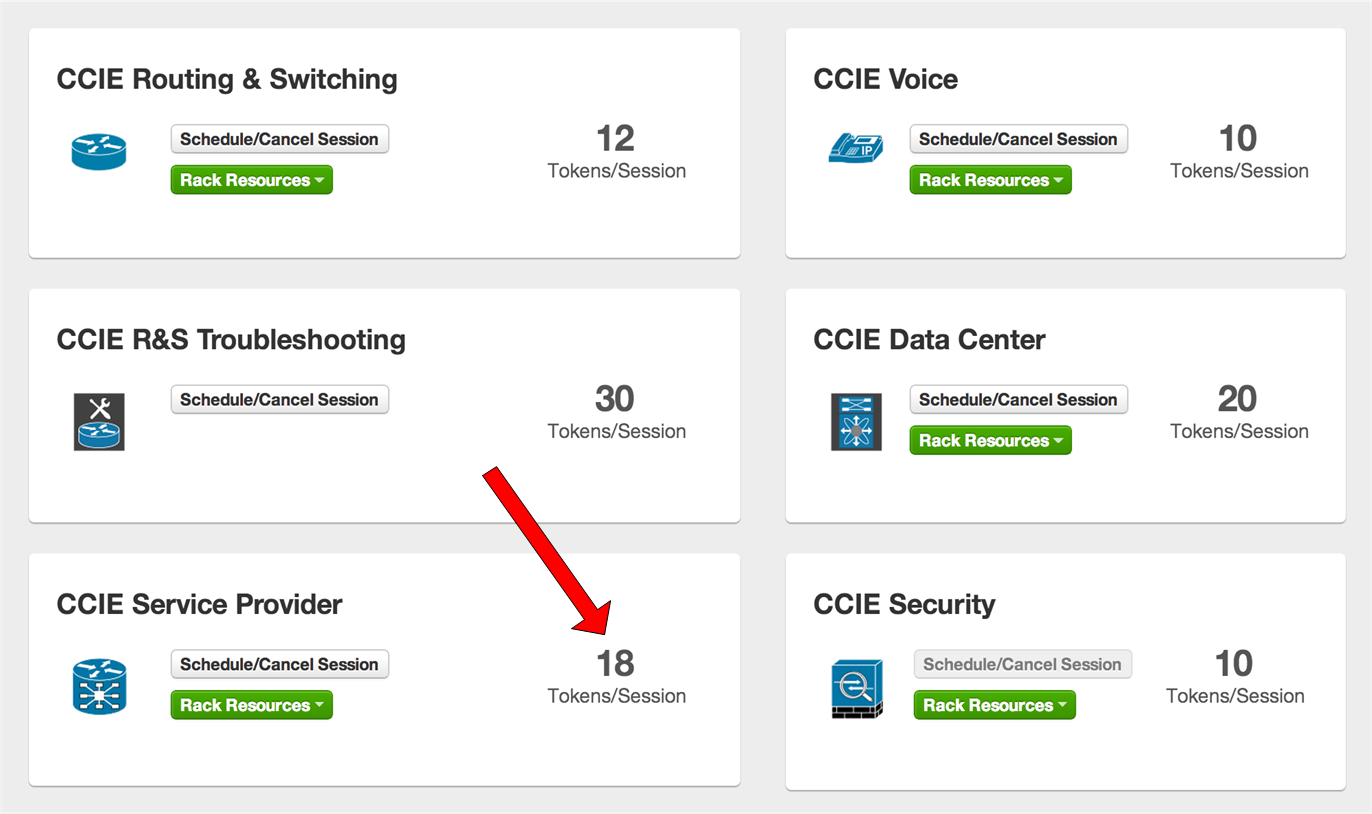The width and height of the screenshot is (1372, 814).
Task: Click the 18 tokens value for Service Provider
Action: point(616,663)
